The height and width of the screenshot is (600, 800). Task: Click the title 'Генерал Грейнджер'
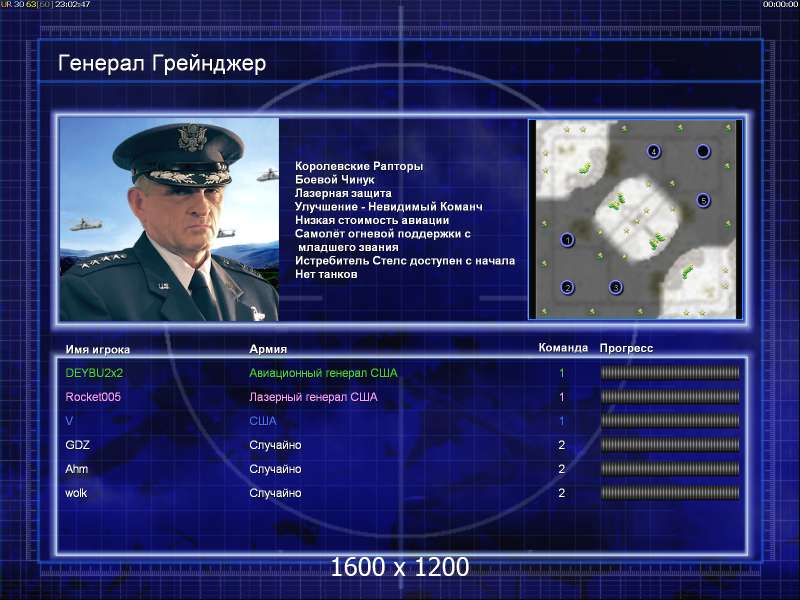point(162,64)
